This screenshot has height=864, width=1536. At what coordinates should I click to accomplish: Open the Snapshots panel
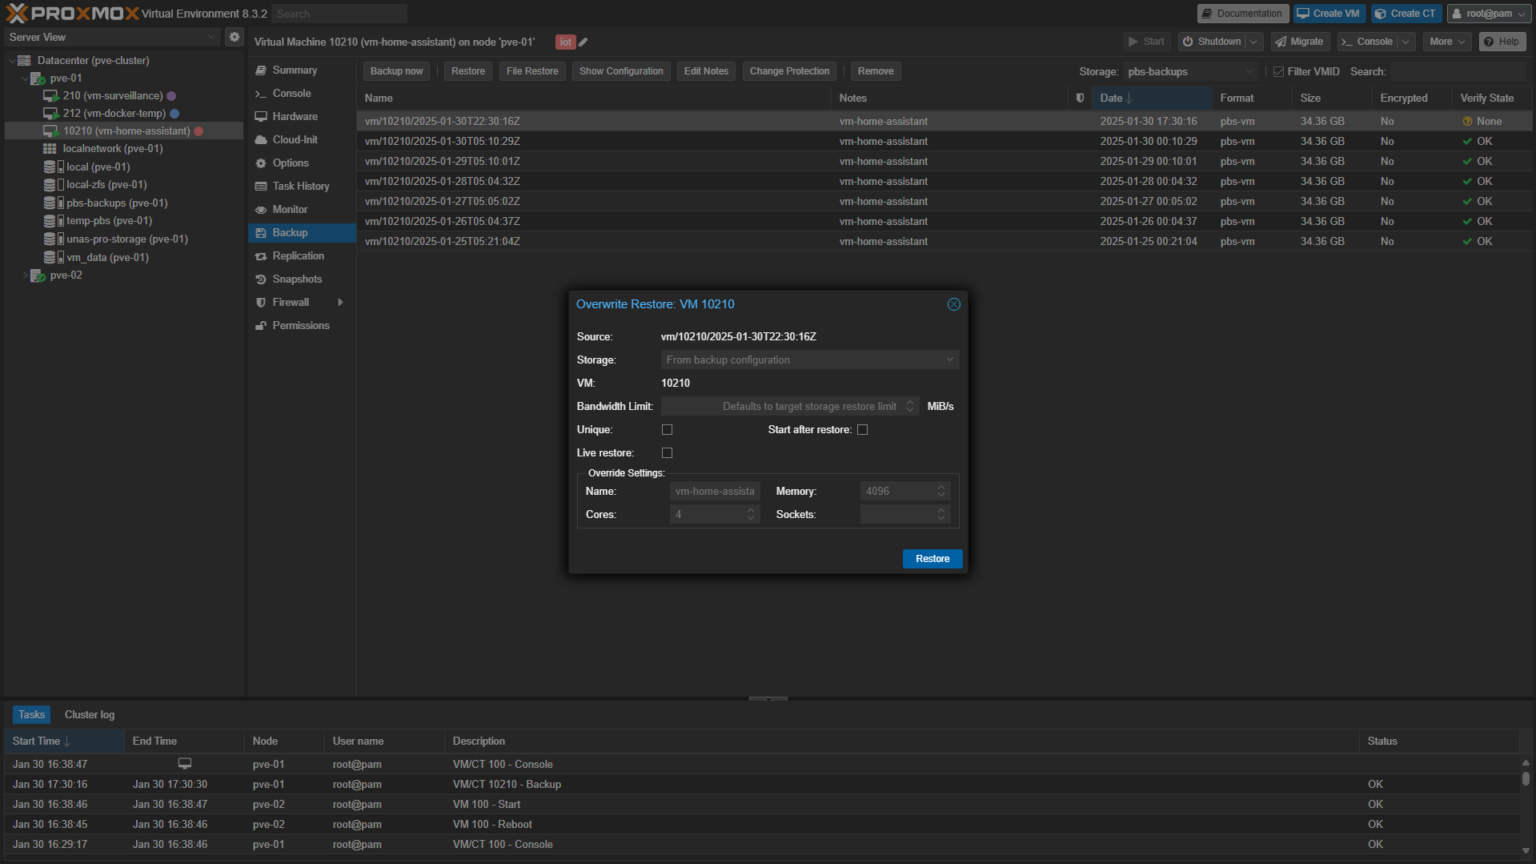[x=297, y=279]
